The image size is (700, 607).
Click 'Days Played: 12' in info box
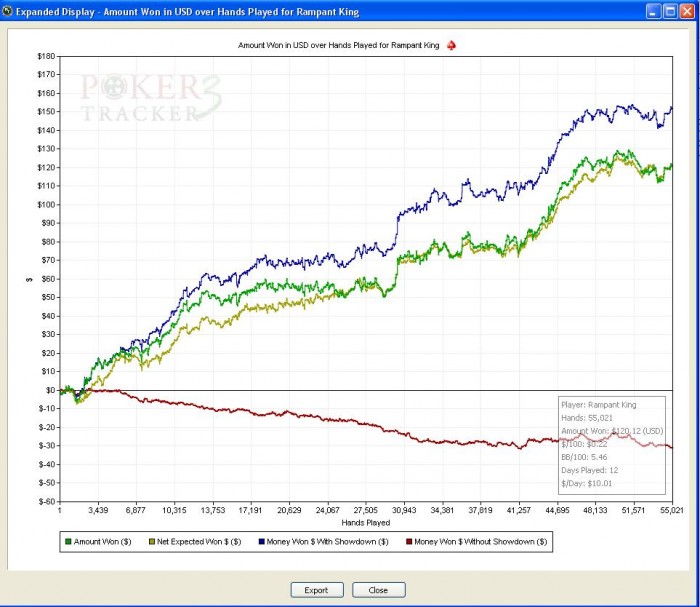pos(590,470)
